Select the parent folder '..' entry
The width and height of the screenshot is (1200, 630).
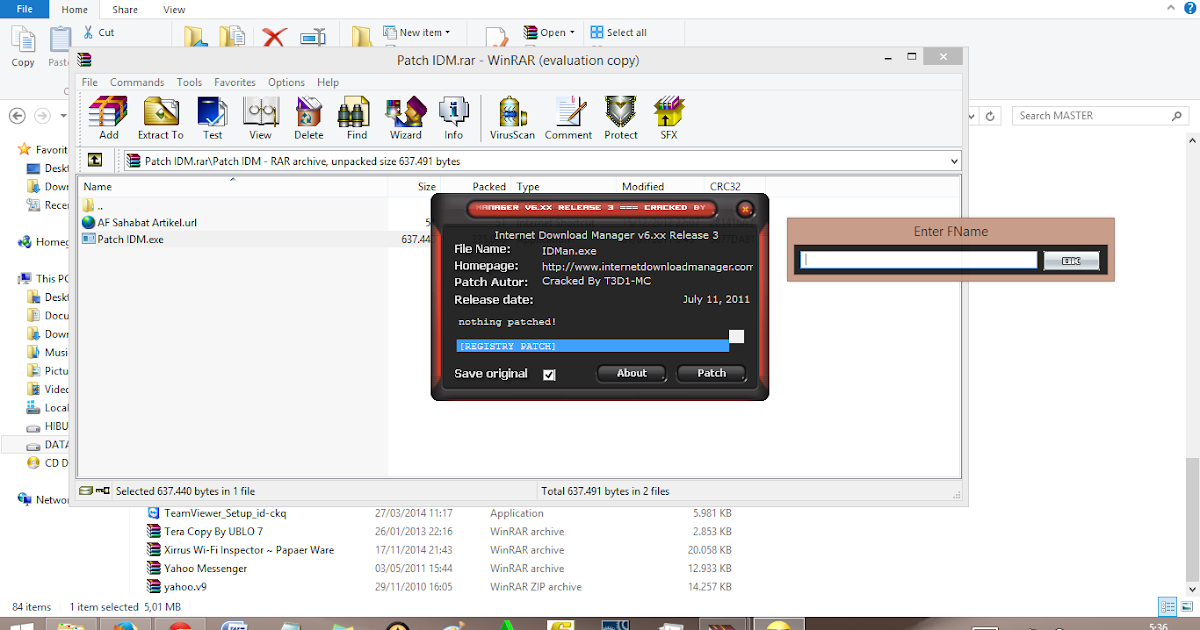coord(92,205)
